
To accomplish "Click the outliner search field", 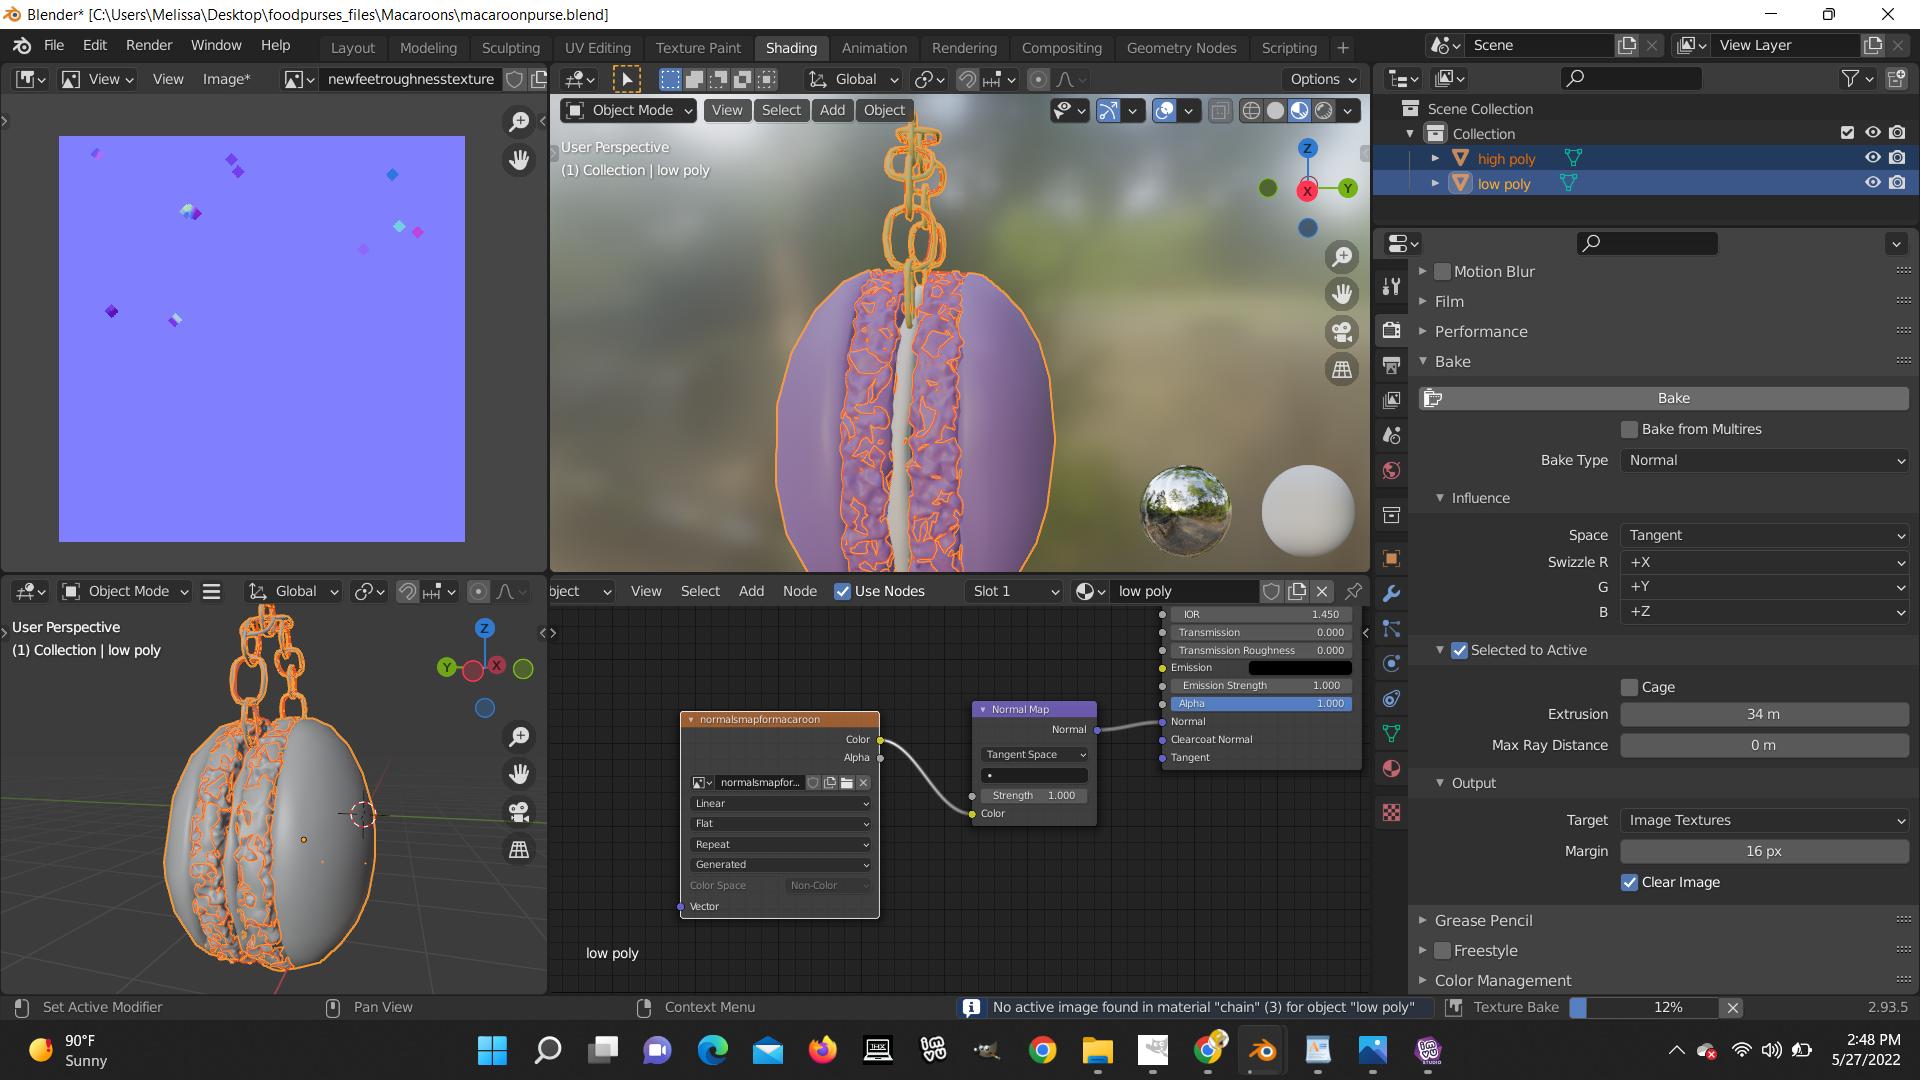I will click(1631, 78).
